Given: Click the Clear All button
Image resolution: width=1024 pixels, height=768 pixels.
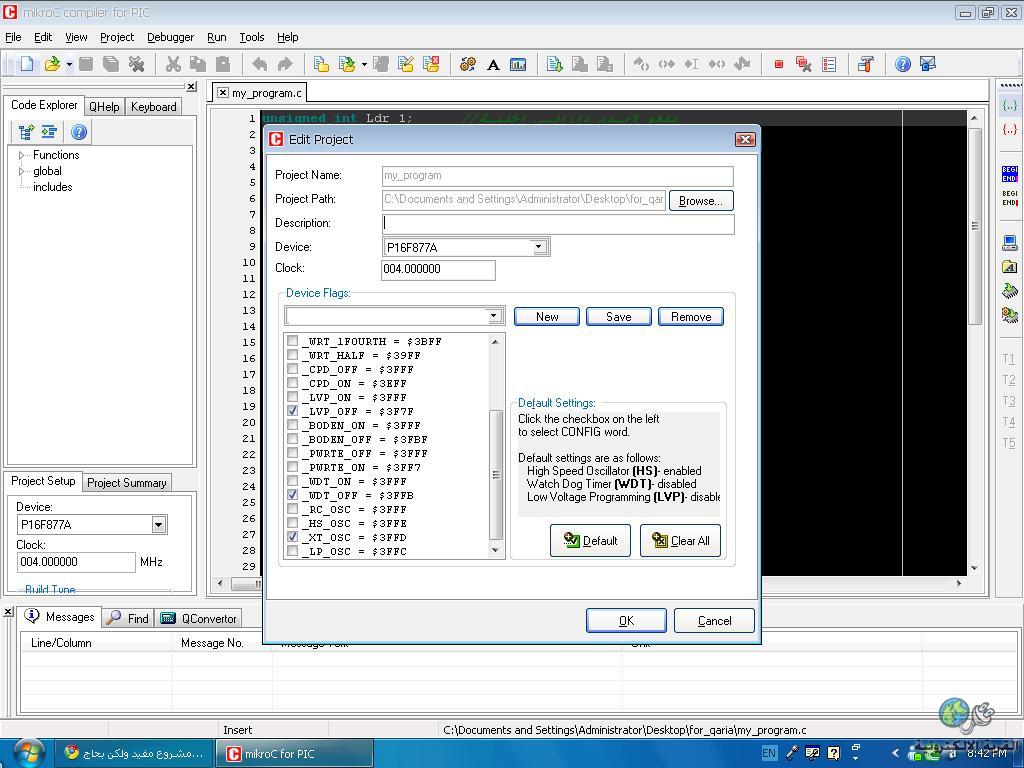Looking at the screenshot, I should coord(680,541).
